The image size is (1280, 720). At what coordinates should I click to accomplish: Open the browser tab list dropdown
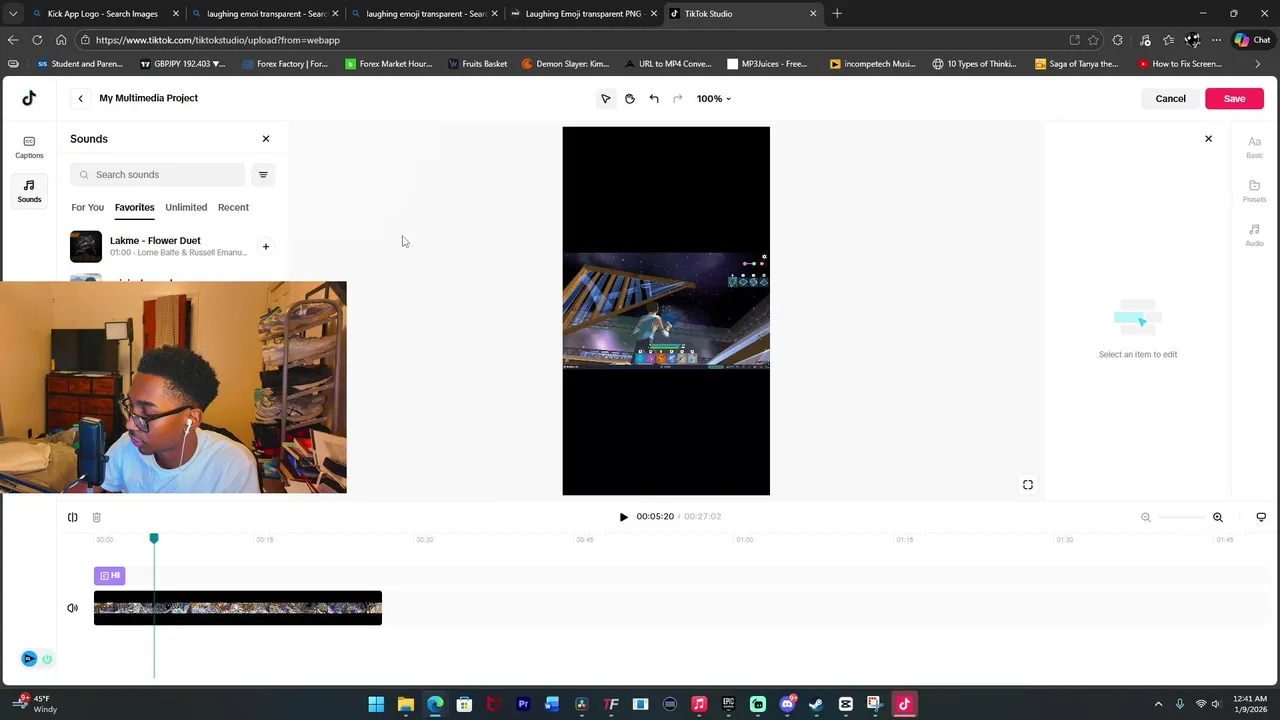[13, 14]
